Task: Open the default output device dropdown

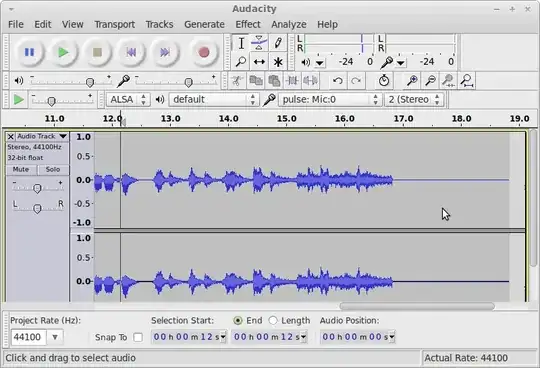Action: point(214,99)
